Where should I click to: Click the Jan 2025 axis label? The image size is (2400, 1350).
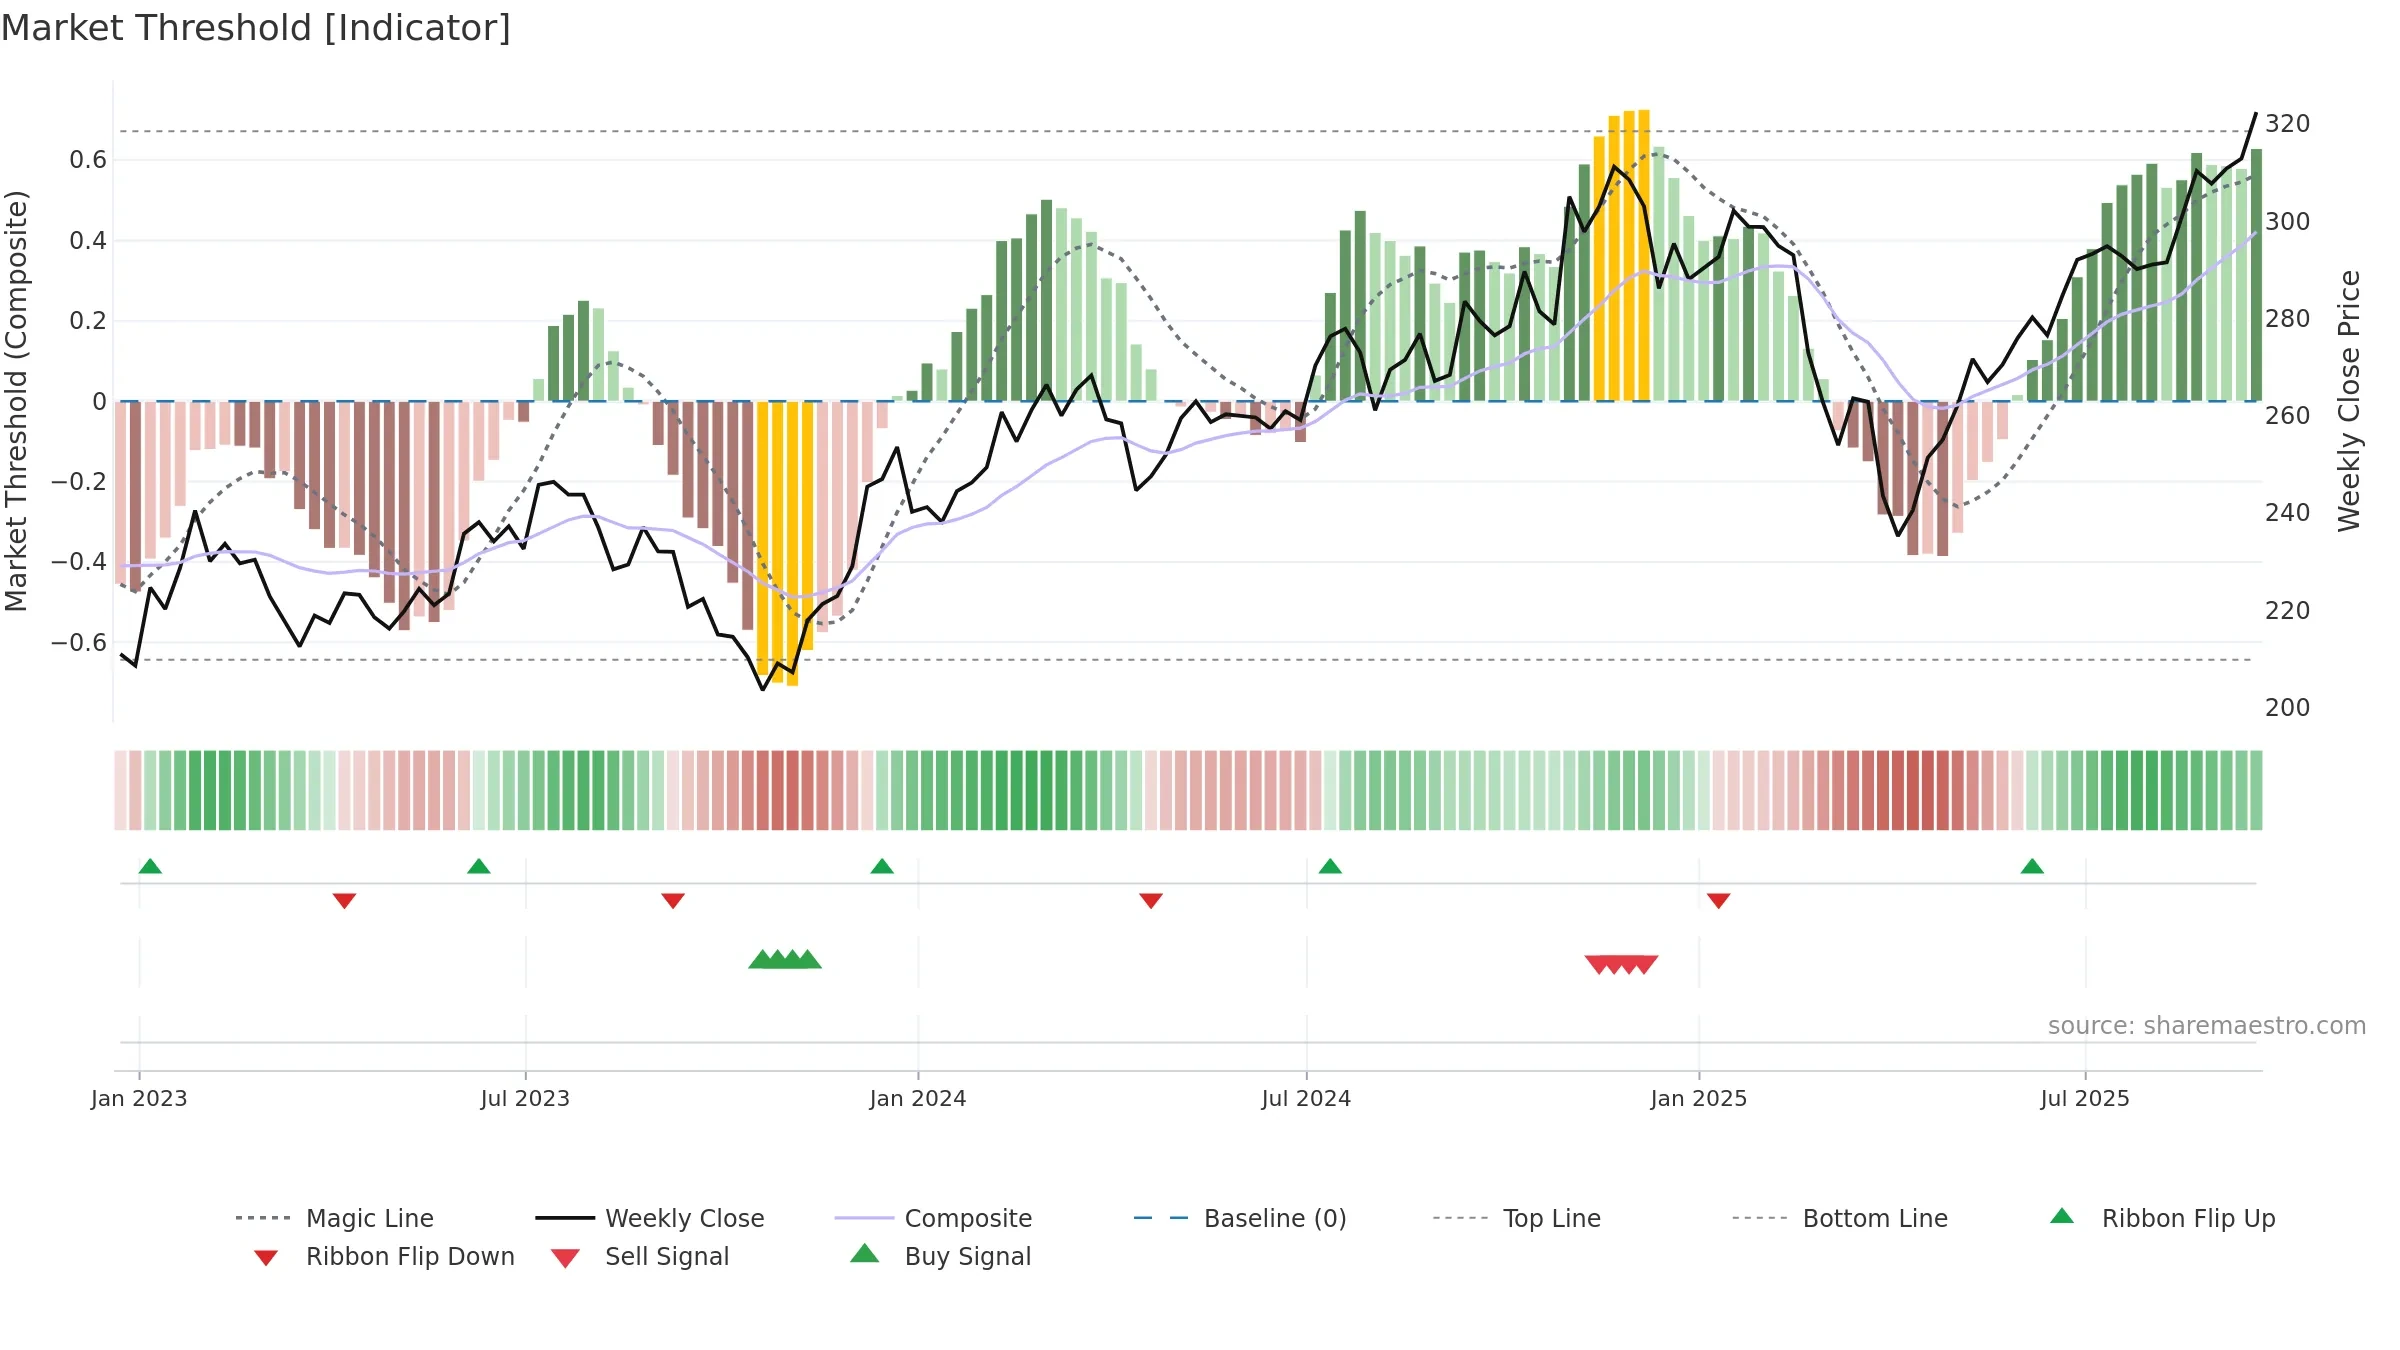1699,1098
